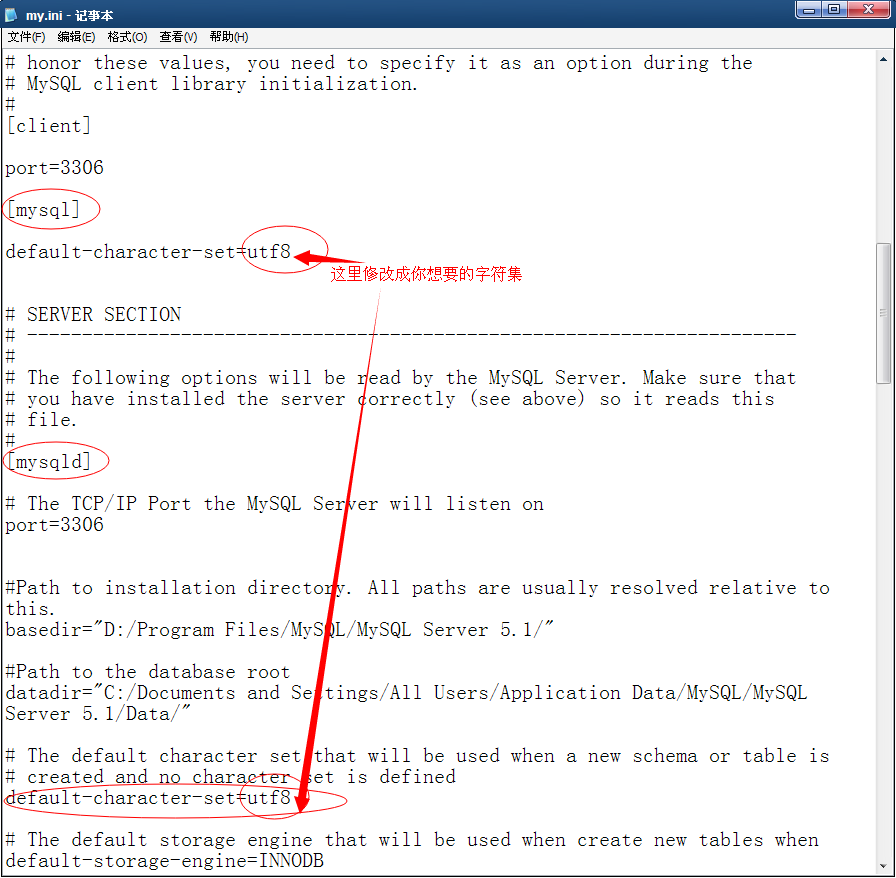
Task: Click the port=3306 line under [mysqld]
Action: point(55,525)
